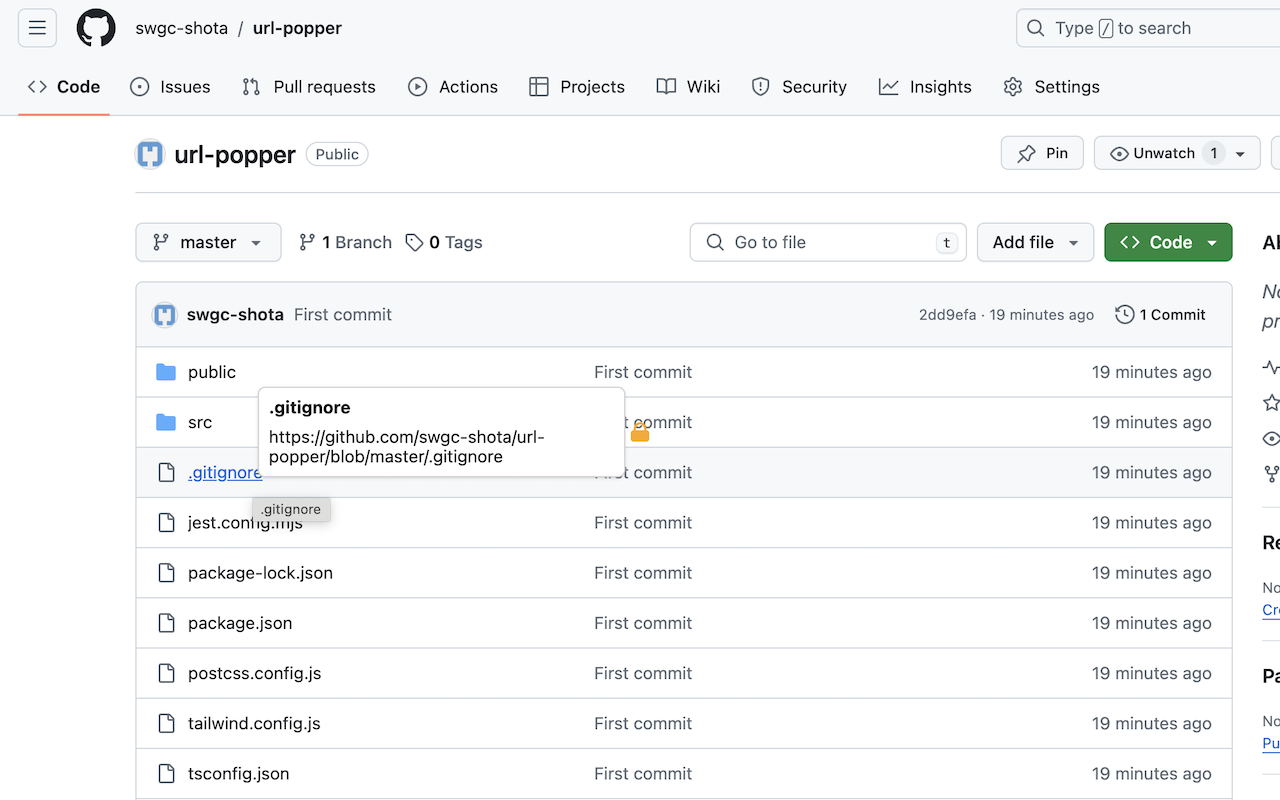The image size is (1280, 800).
Task: Click the 'Go to file' search box
Action: [x=828, y=242]
